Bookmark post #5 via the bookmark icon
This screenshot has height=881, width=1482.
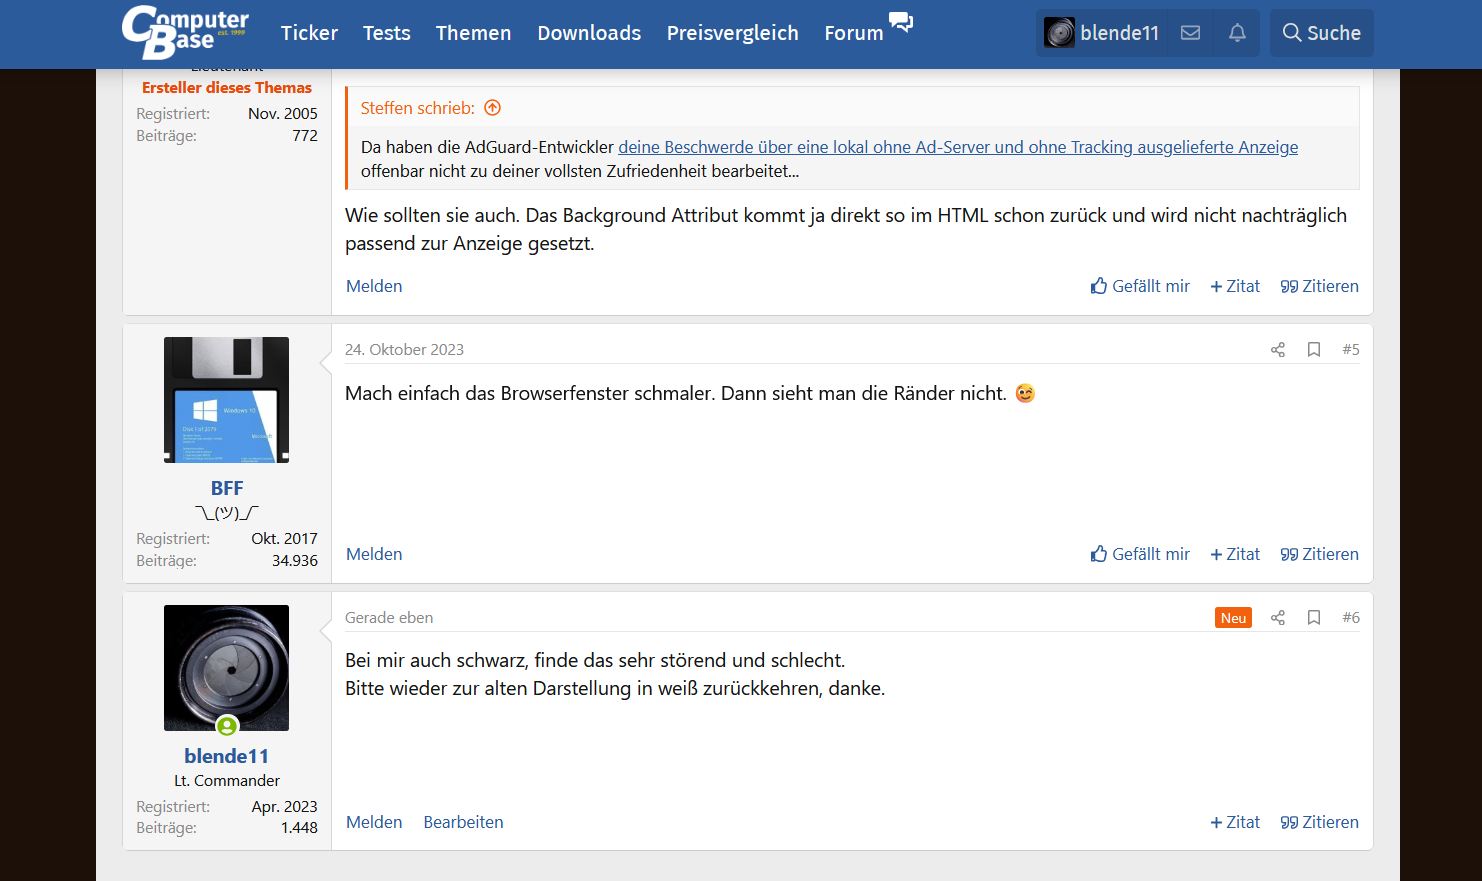(1314, 349)
